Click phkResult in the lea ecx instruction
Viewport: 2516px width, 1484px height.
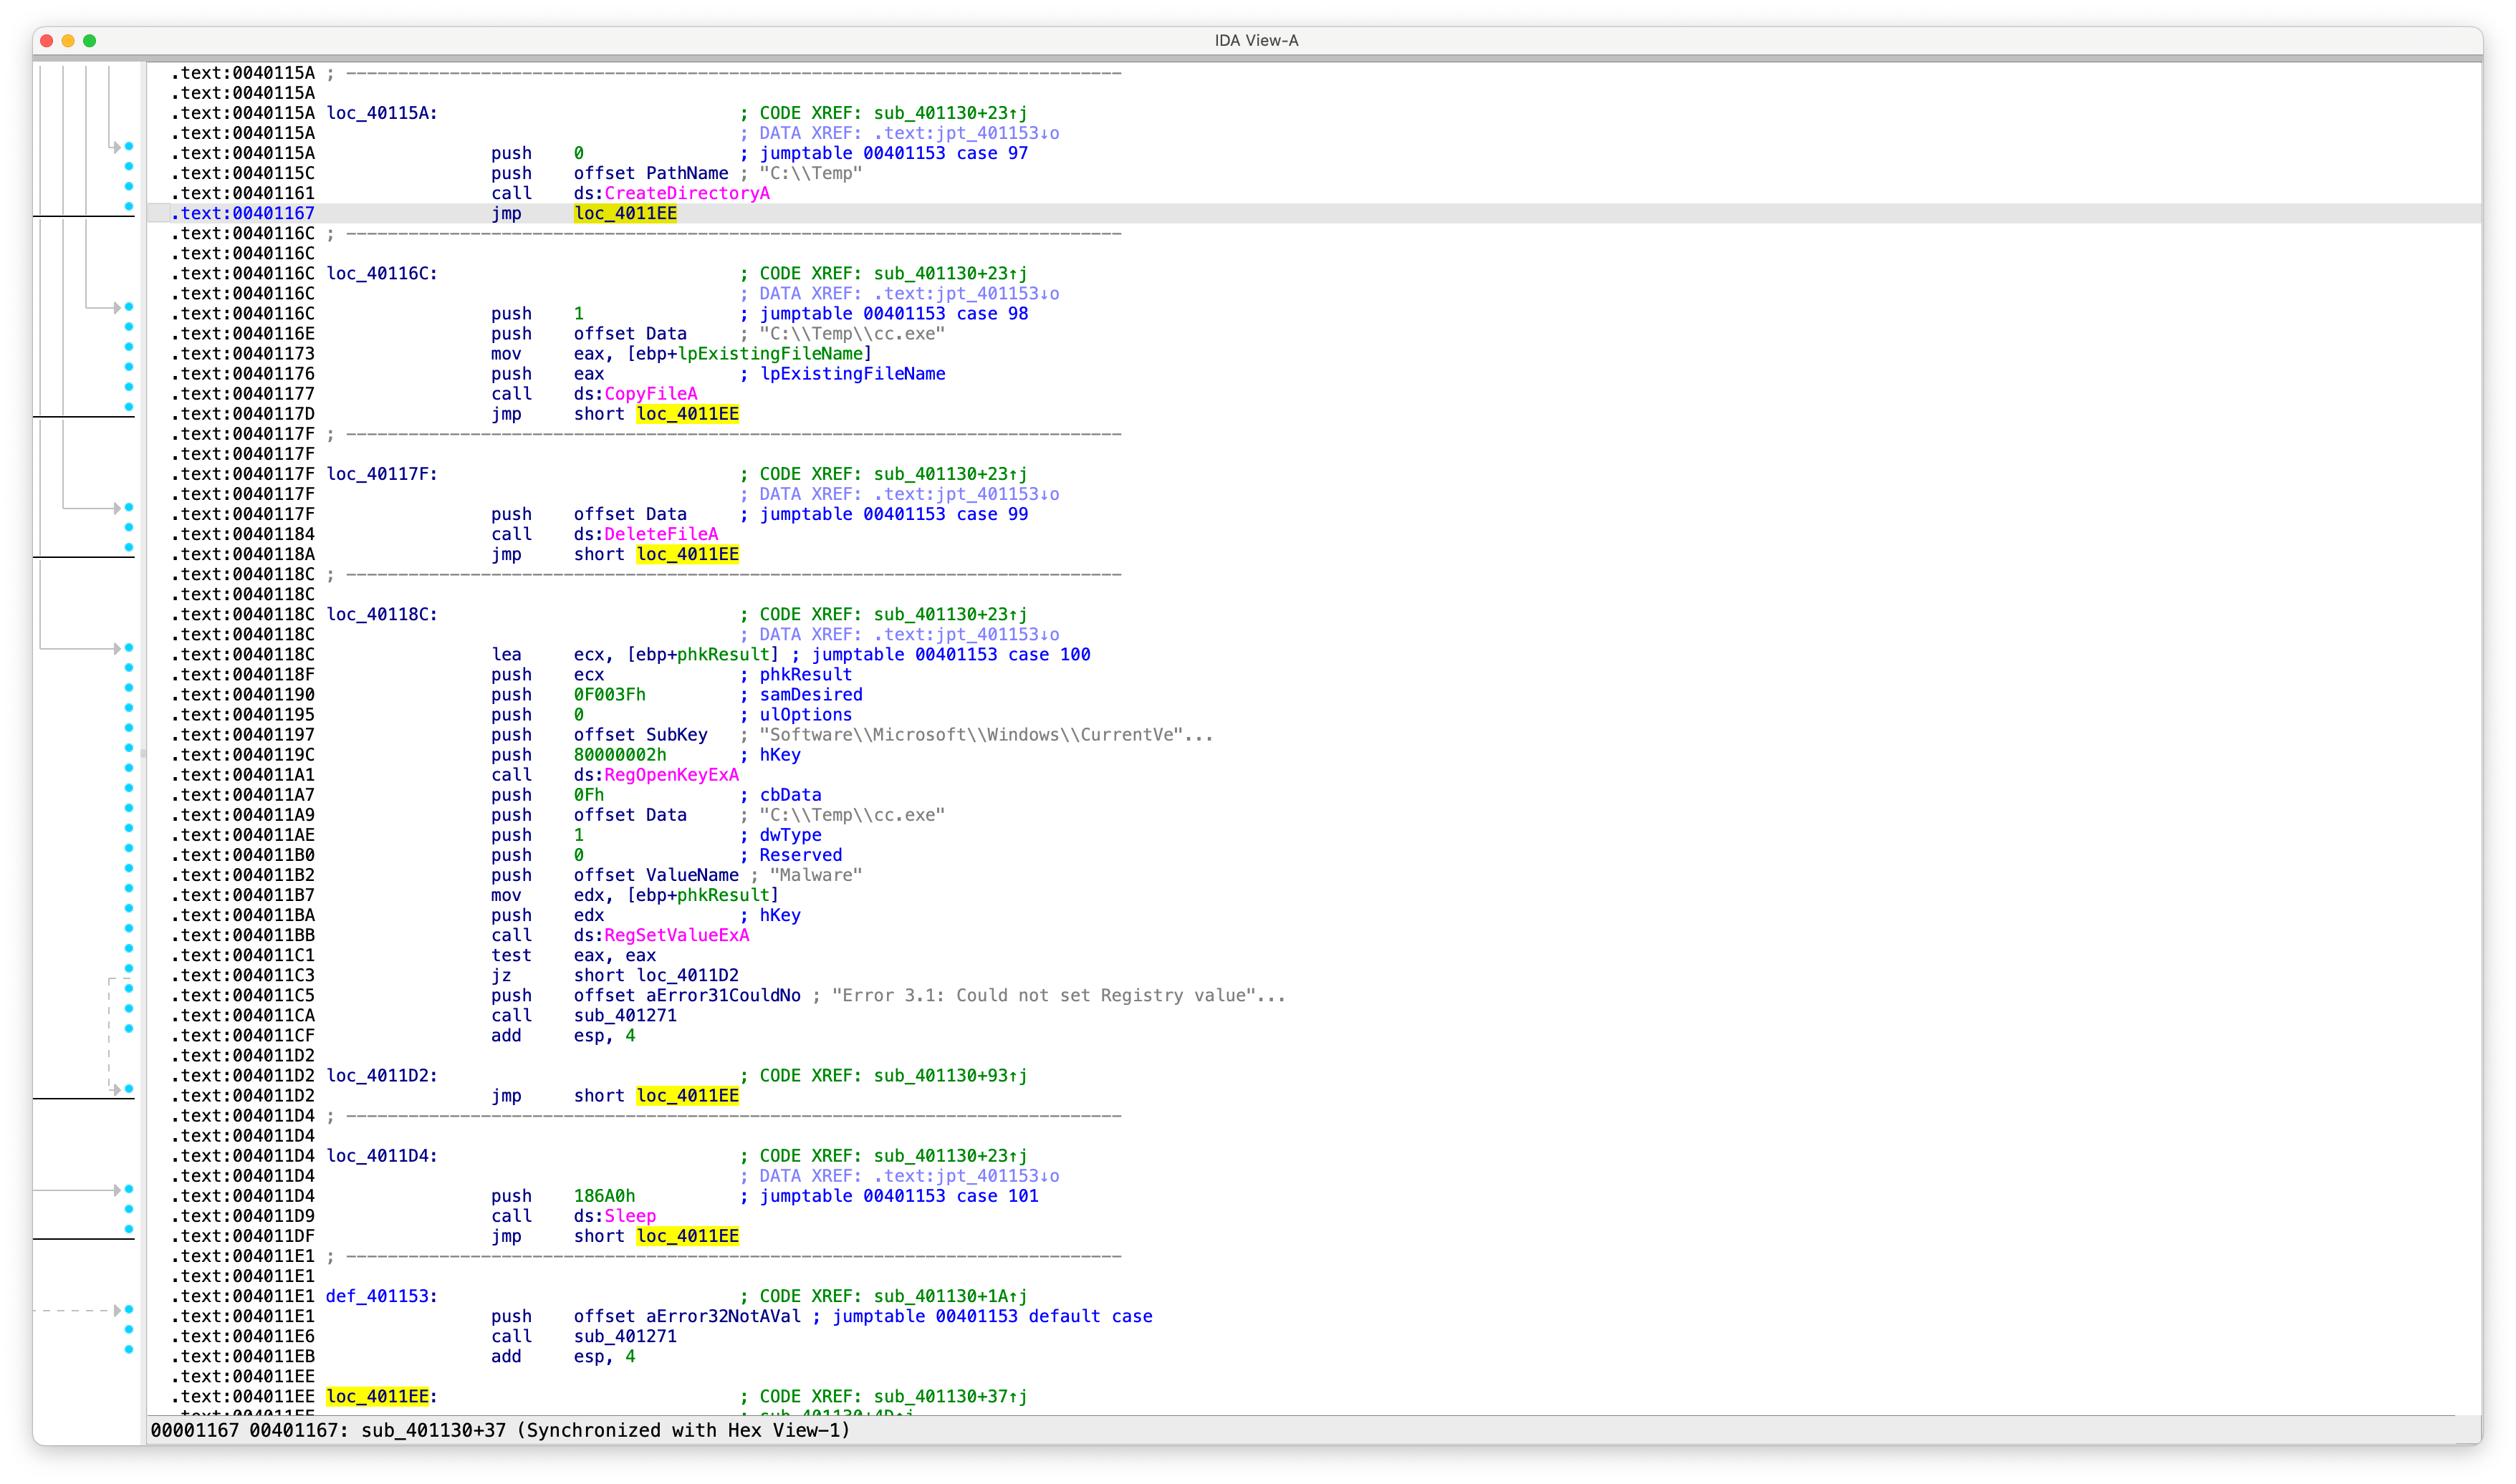coord(723,654)
